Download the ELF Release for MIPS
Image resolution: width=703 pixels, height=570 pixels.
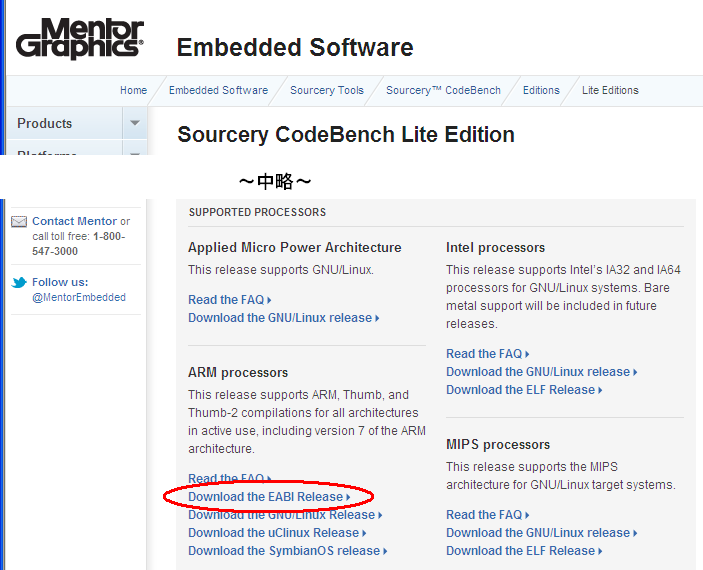pyautogui.click(x=524, y=550)
